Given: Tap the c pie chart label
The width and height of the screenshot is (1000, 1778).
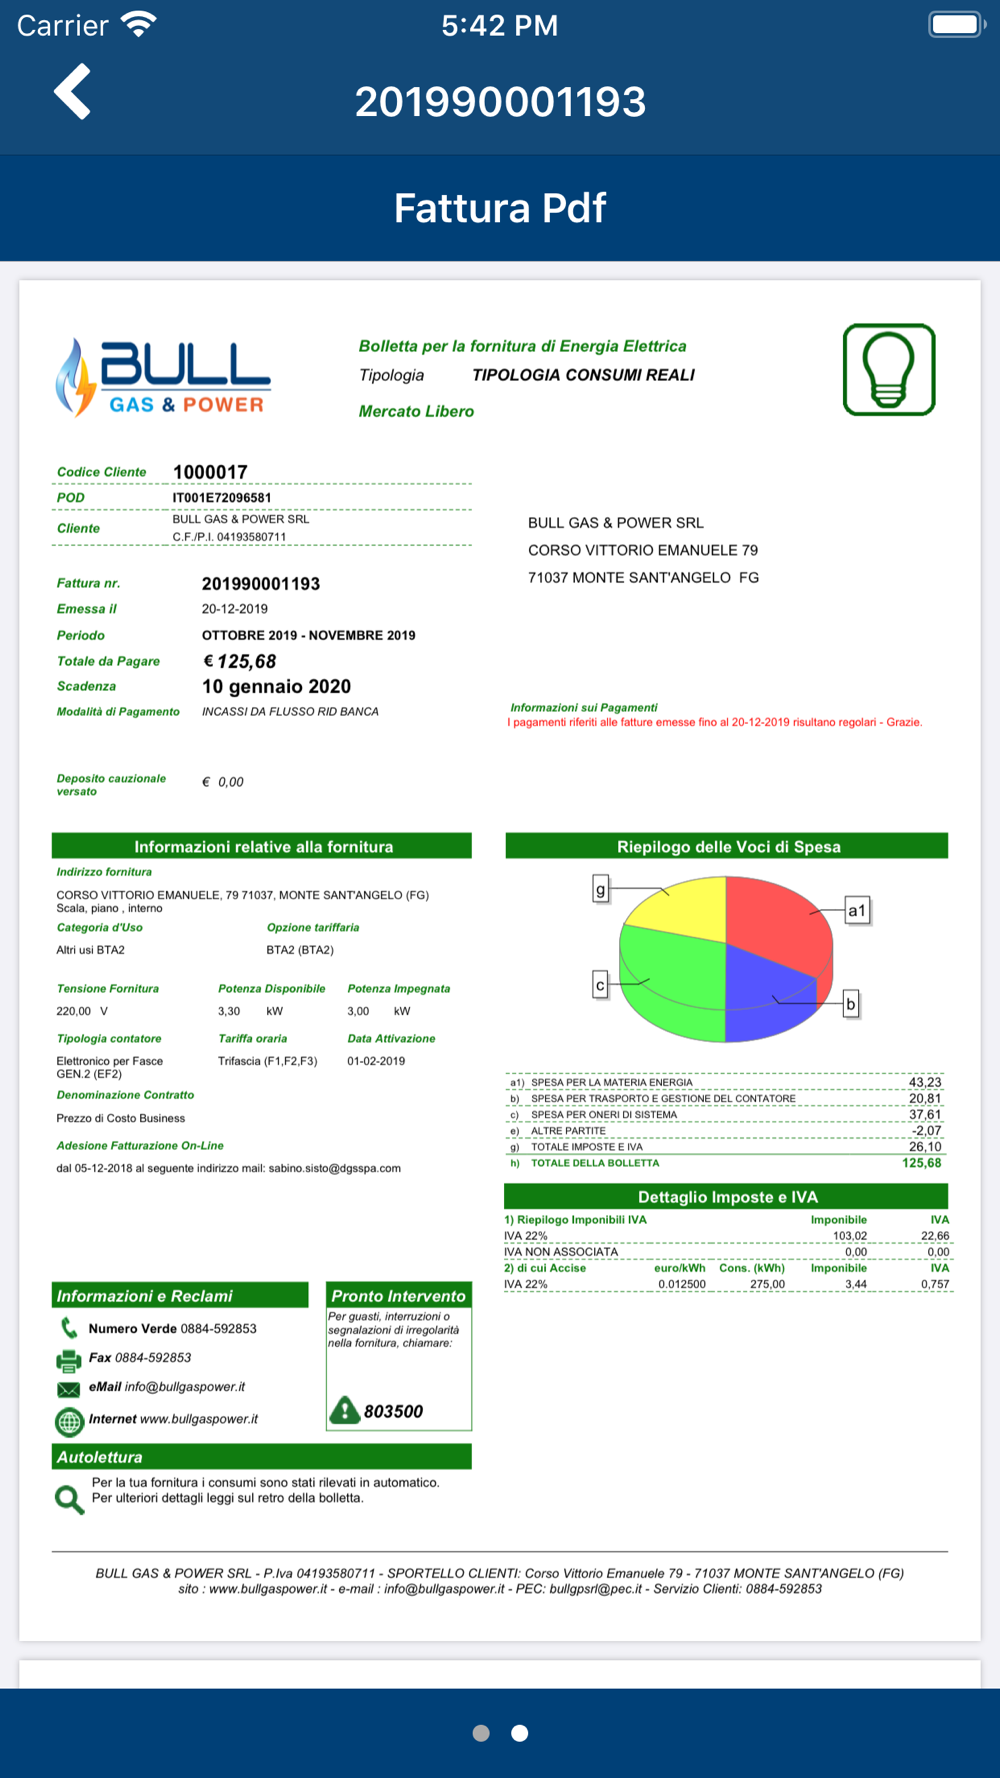Looking at the screenshot, I should click(x=600, y=985).
